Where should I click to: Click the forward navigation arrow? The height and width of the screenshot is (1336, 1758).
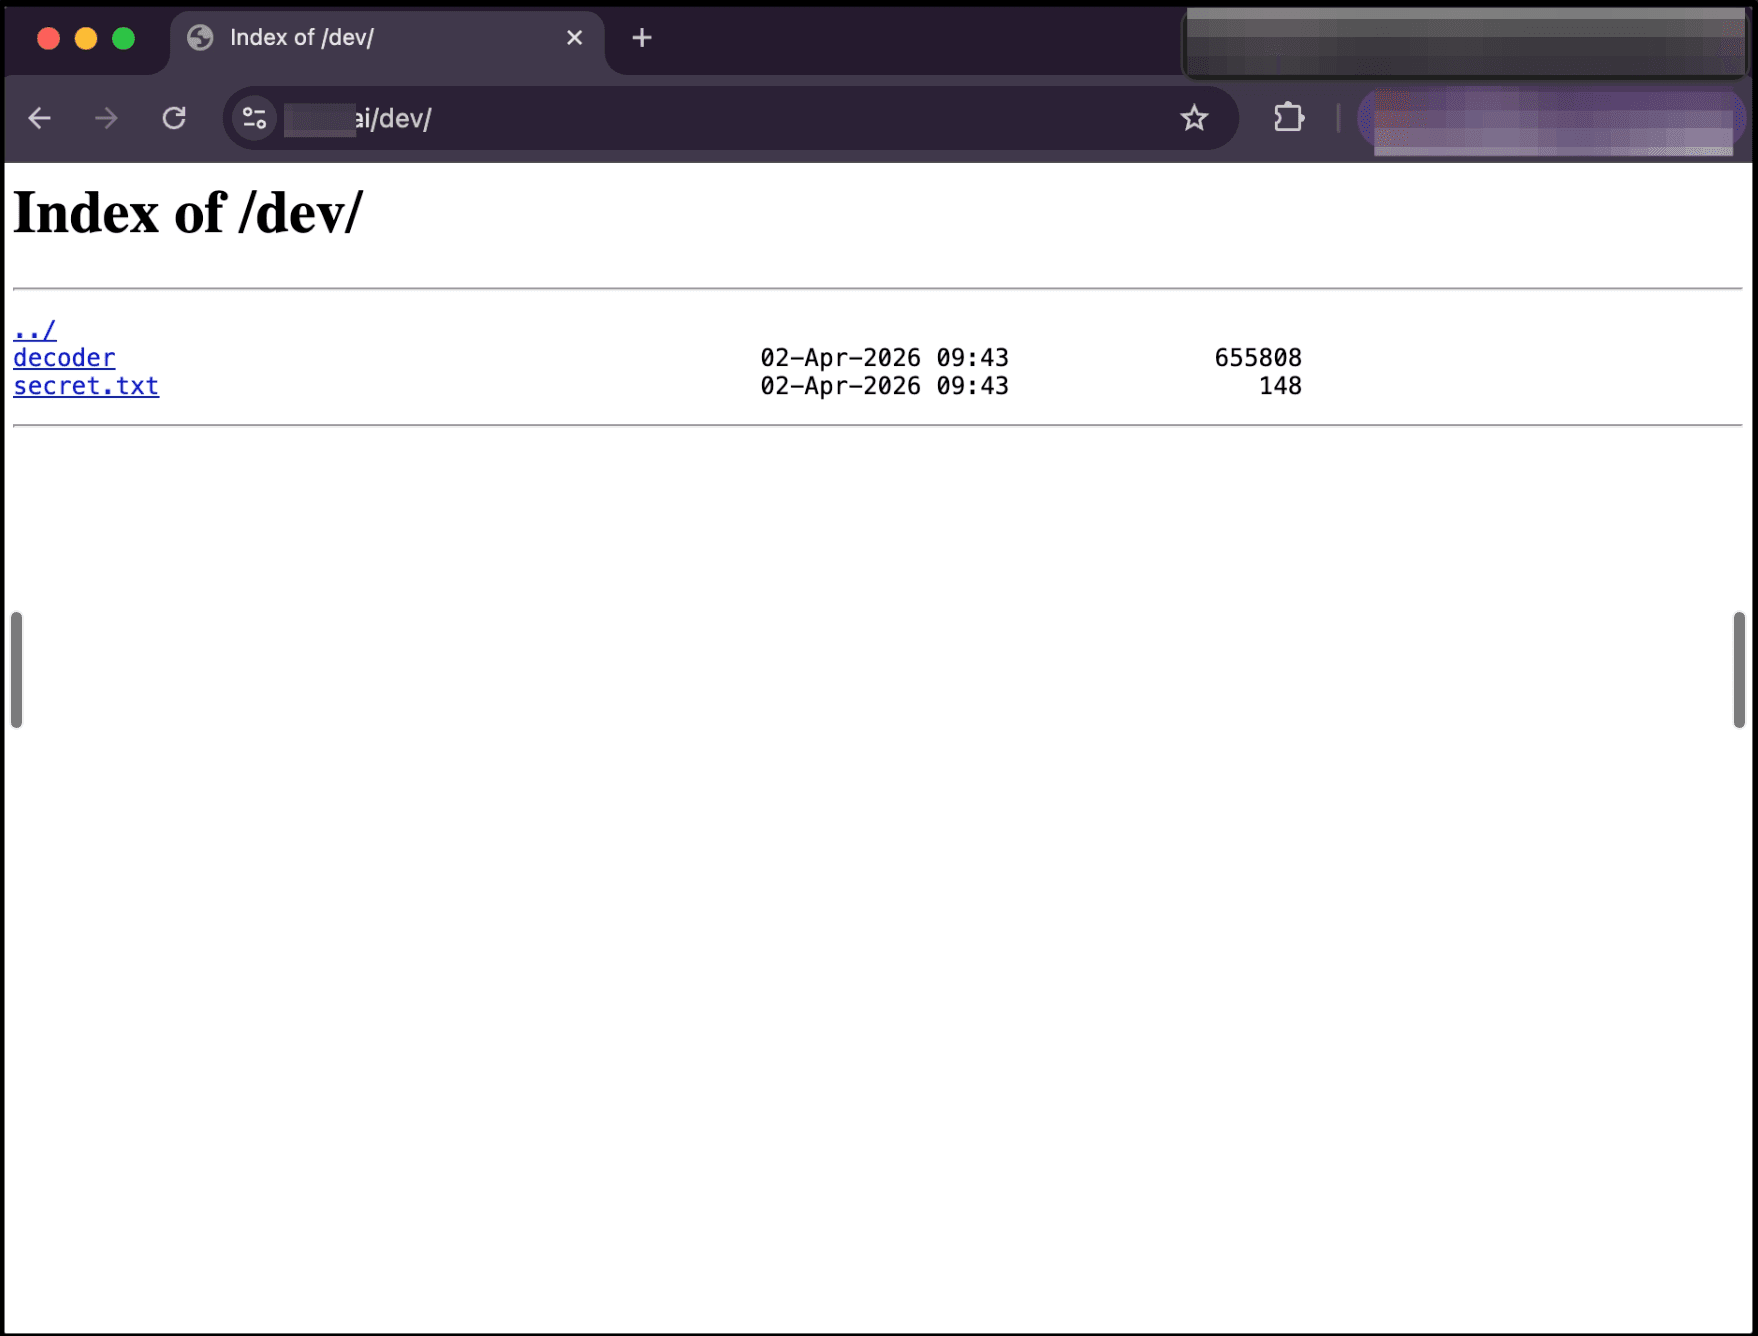click(x=106, y=118)
